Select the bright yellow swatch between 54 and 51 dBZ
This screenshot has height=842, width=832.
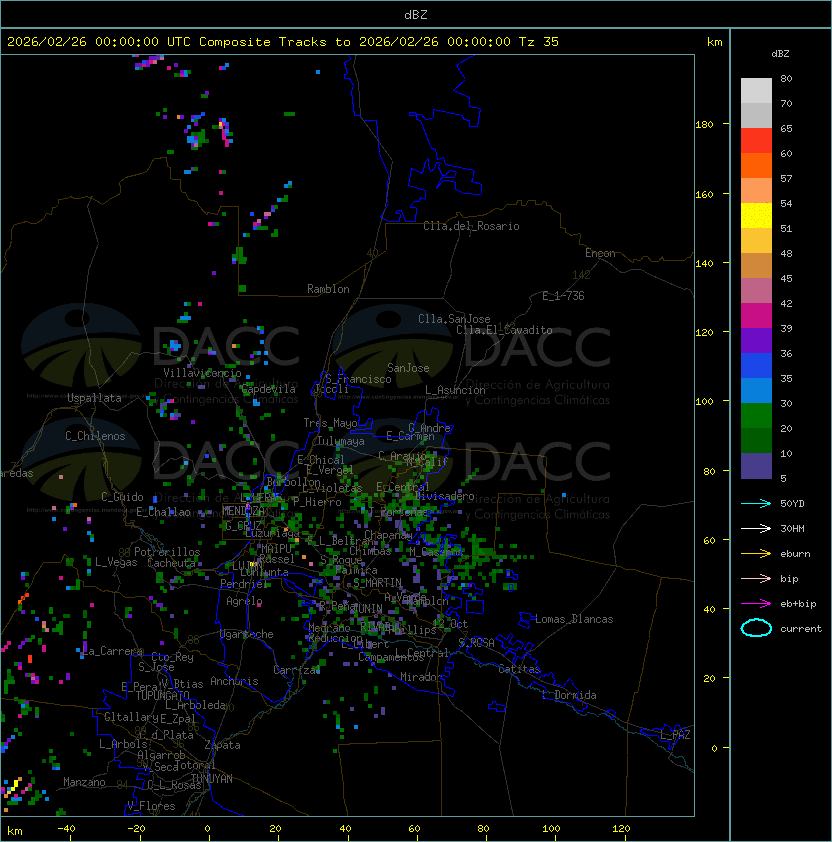coord(756,215)
